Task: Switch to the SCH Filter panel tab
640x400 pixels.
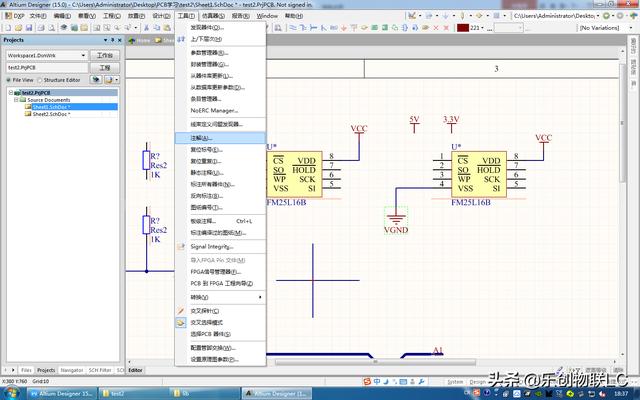Action: [100, 370]
